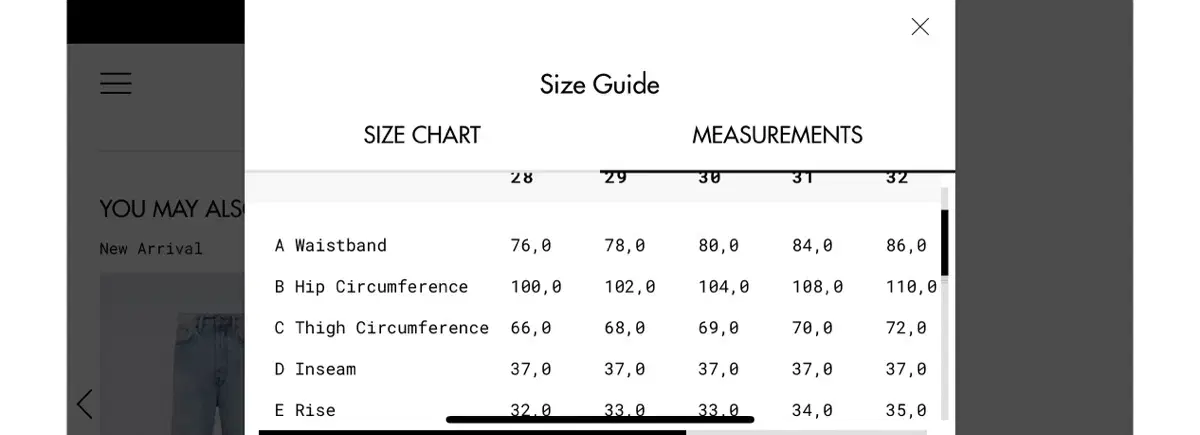This screenshot has width=1200, height=435.
Task: Tap the previous arrow beside the product image
Action: (85, 404)
